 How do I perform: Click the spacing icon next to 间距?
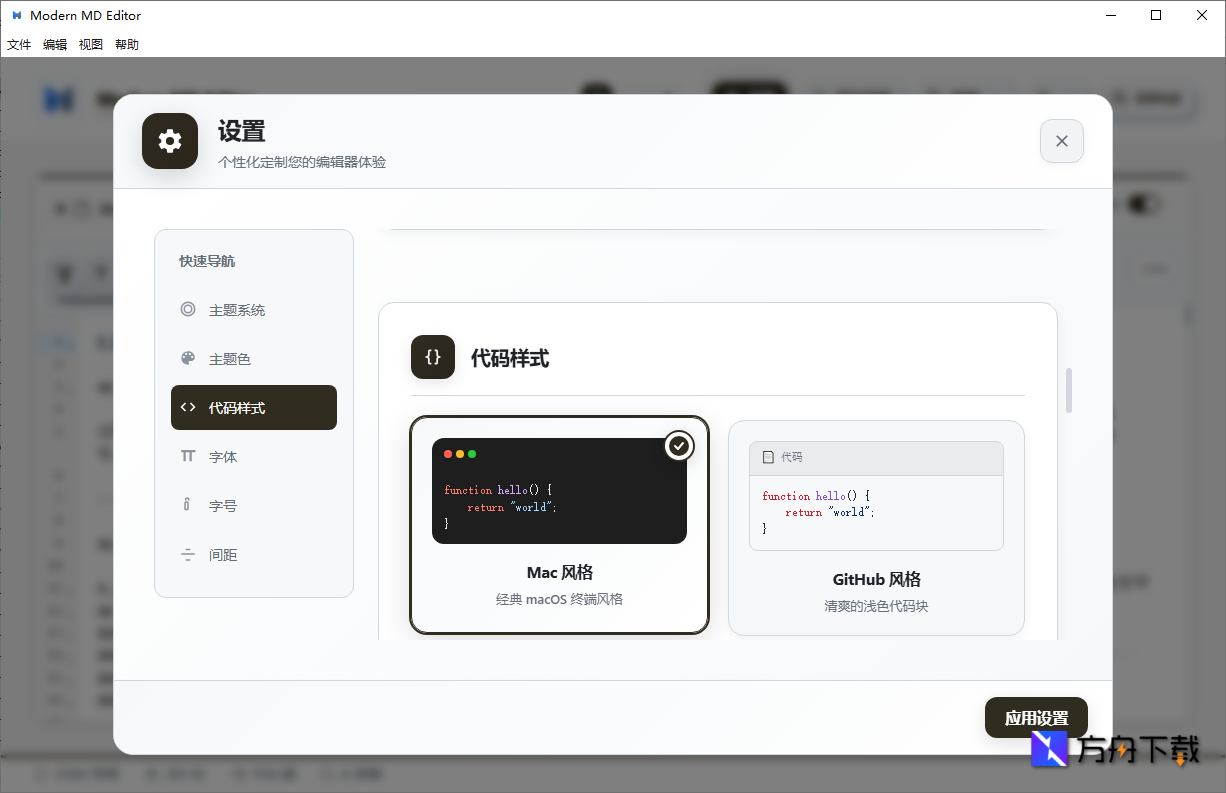[188, 554]
